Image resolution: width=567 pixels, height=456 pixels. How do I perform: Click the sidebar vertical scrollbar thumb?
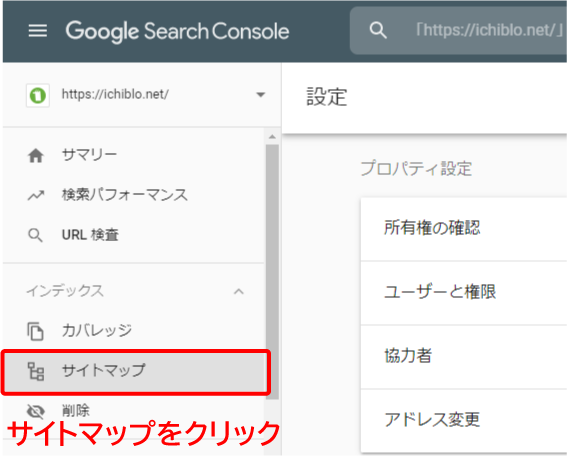pyautogui.click(x=272, y=271)
